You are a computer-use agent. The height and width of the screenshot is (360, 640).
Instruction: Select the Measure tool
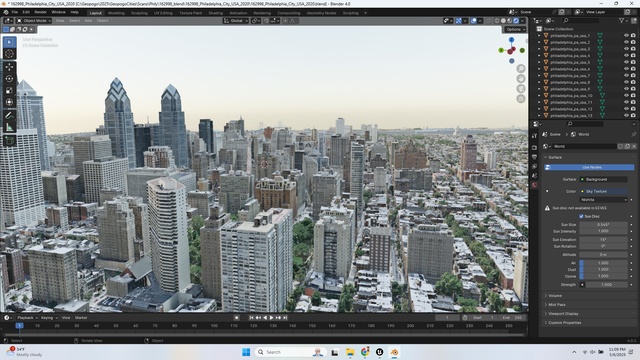(x=9, y=128)
